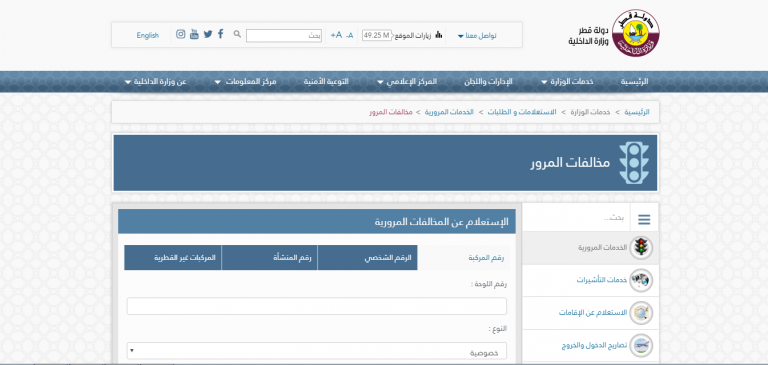Expand the خدمات الوزارة navigation menu
This screenshot has width=768, height=365.
[x=567, y=82]
